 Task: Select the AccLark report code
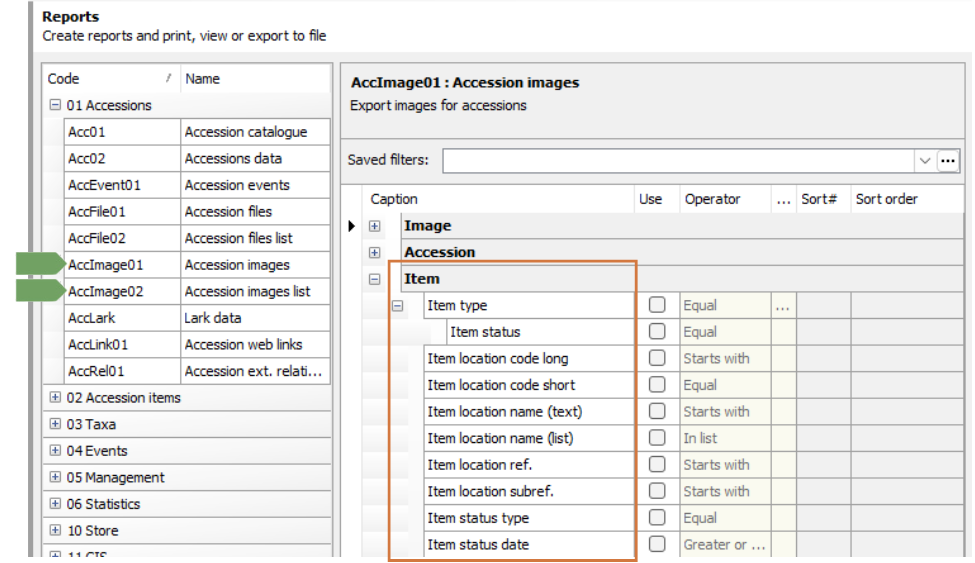tap(122, 318)
